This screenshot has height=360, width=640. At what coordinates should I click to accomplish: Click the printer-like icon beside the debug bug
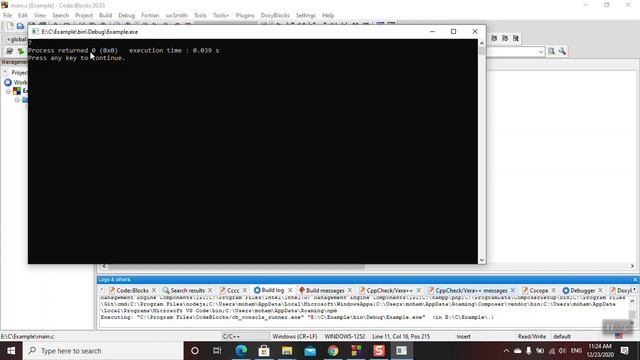click(9, 51)
